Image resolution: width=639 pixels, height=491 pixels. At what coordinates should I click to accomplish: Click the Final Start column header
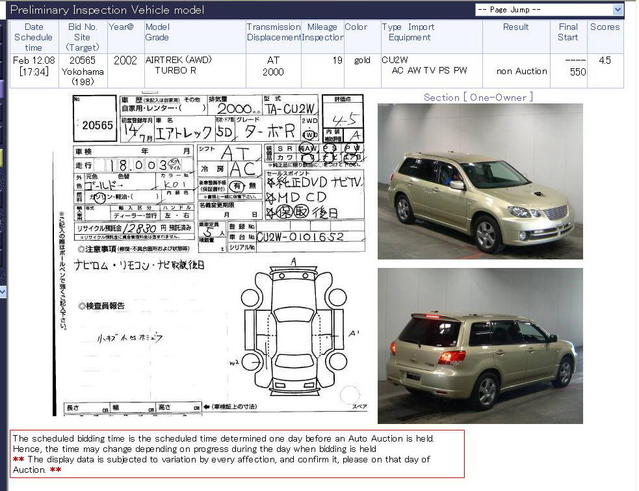pos(568,37)
